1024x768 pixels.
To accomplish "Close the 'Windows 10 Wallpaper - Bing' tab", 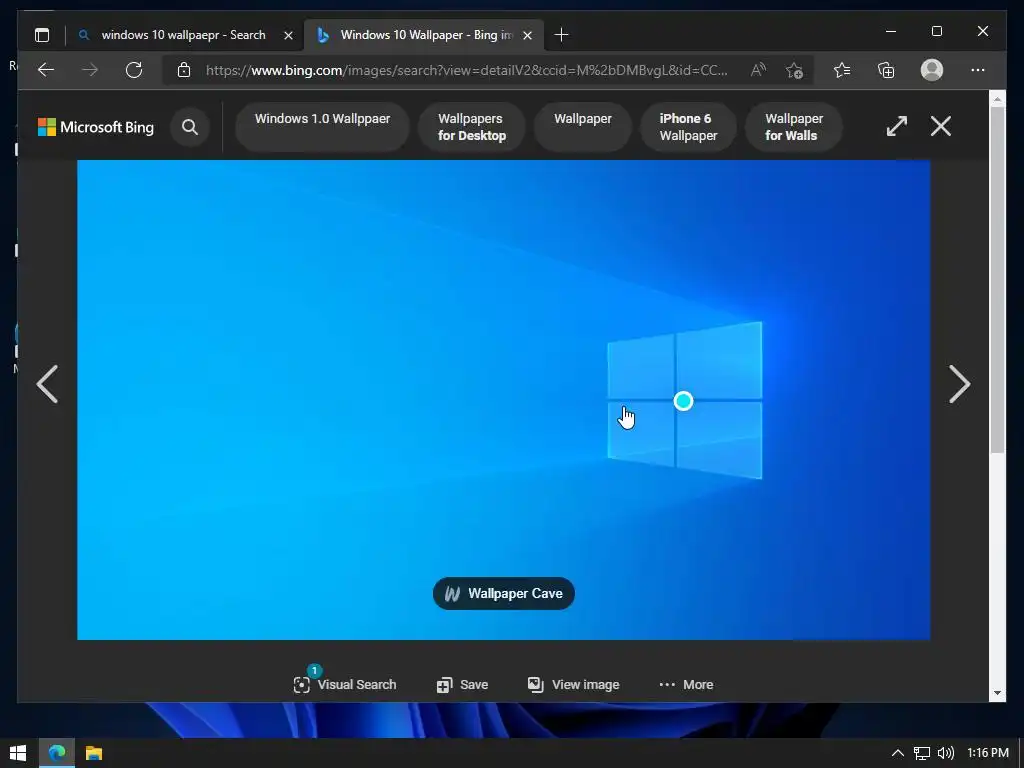I will click(528, 35).
